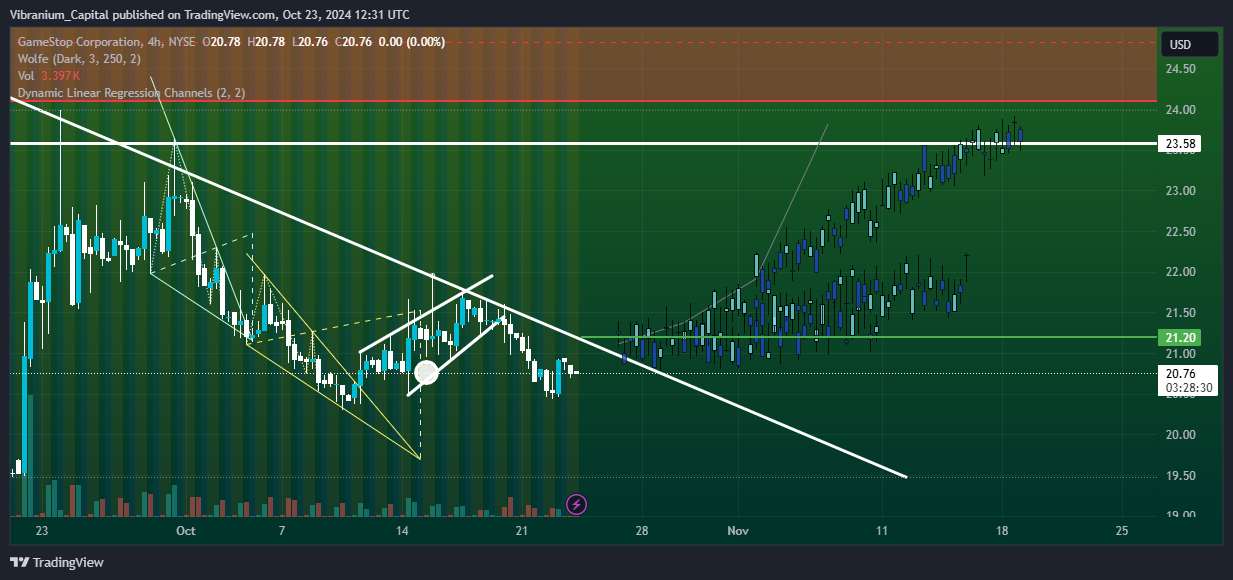Click the white circle marker on chart
Screen dimensions: 1233x580
pyautogui.click(x=427, y=373)
